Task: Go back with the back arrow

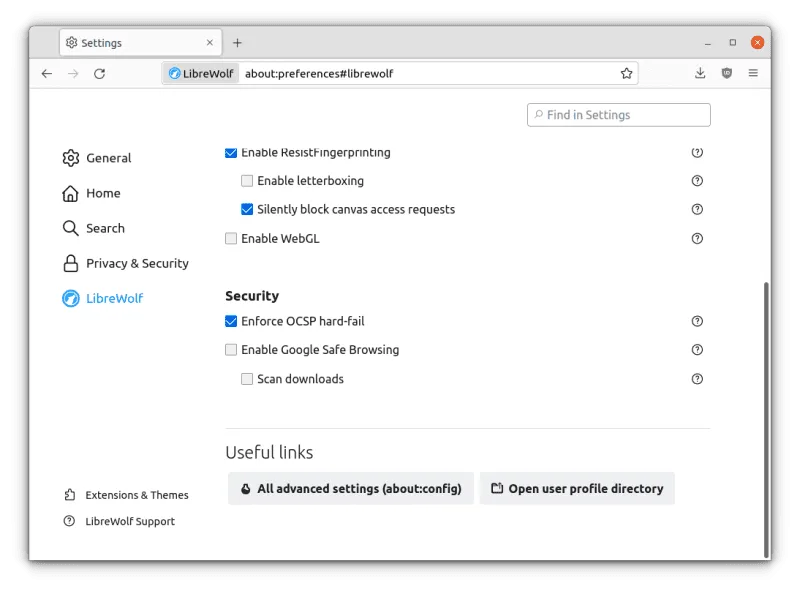Action: tap(47, 73)
